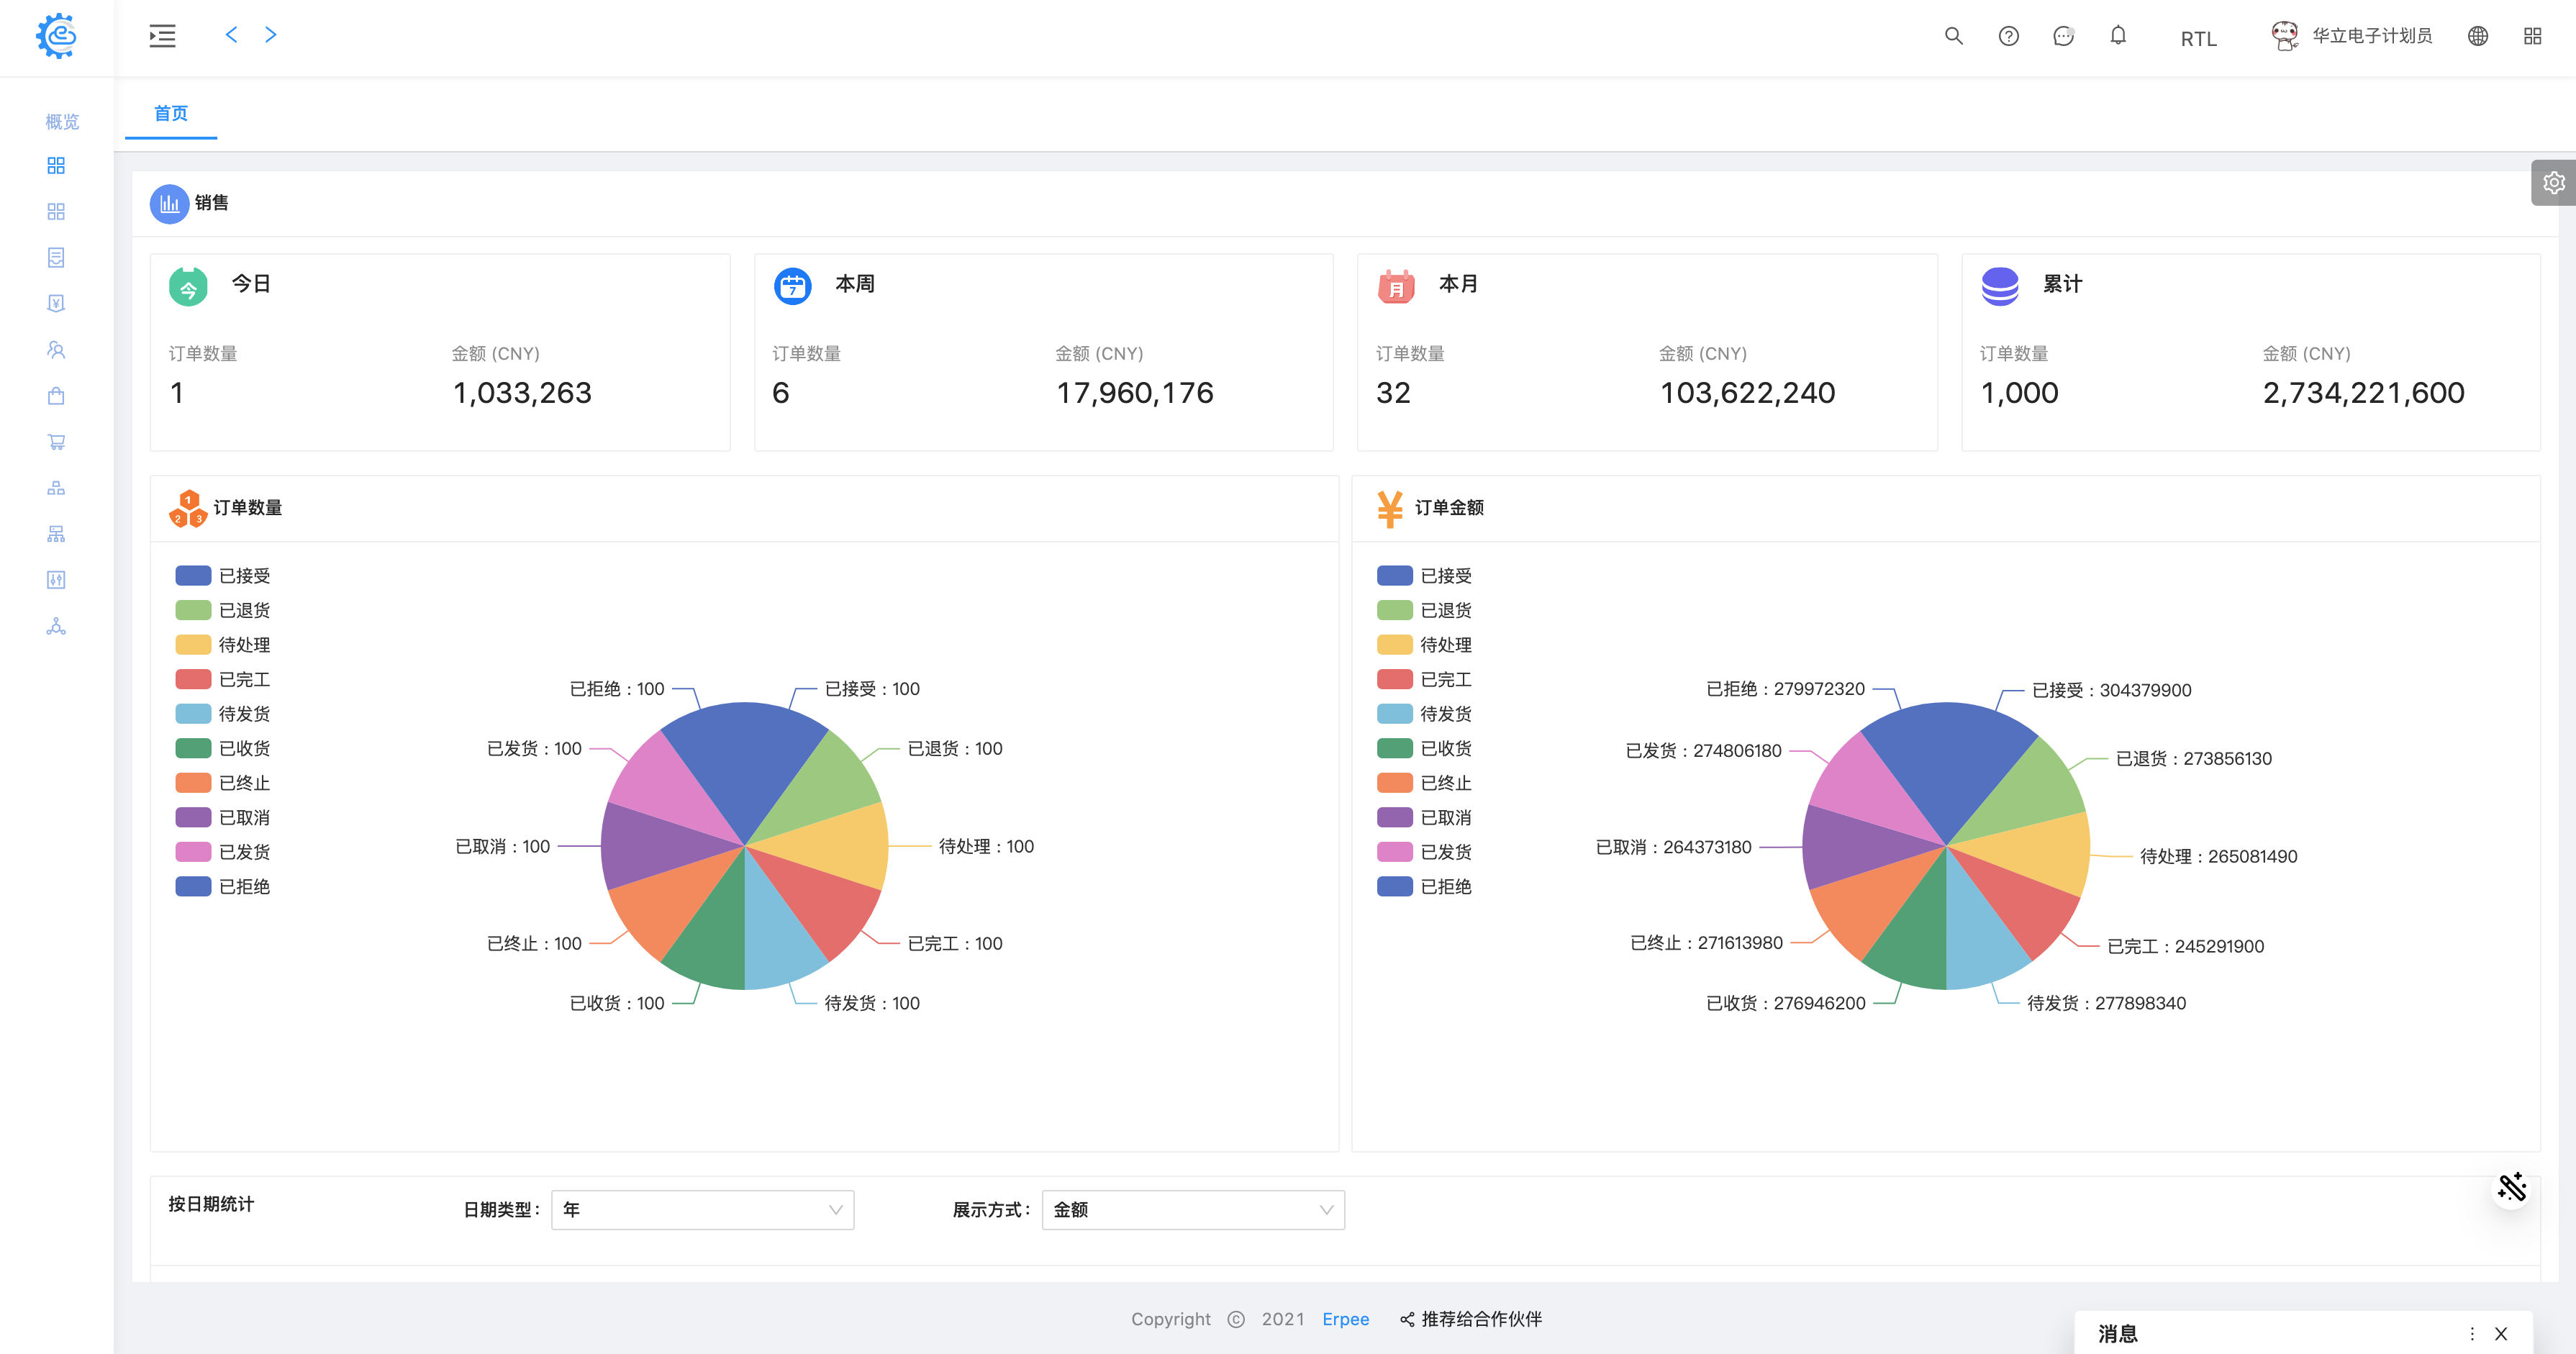Open the shopping bag sidebar icon
Screen dimensions: 2576x1354
point(56,396)
